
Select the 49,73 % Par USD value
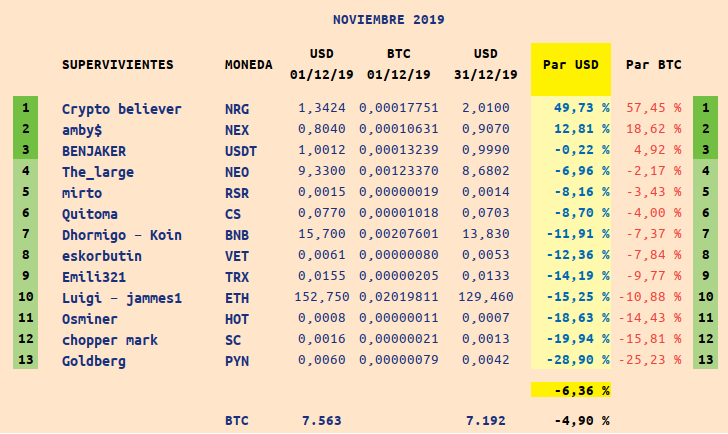(x=581, y=108)
